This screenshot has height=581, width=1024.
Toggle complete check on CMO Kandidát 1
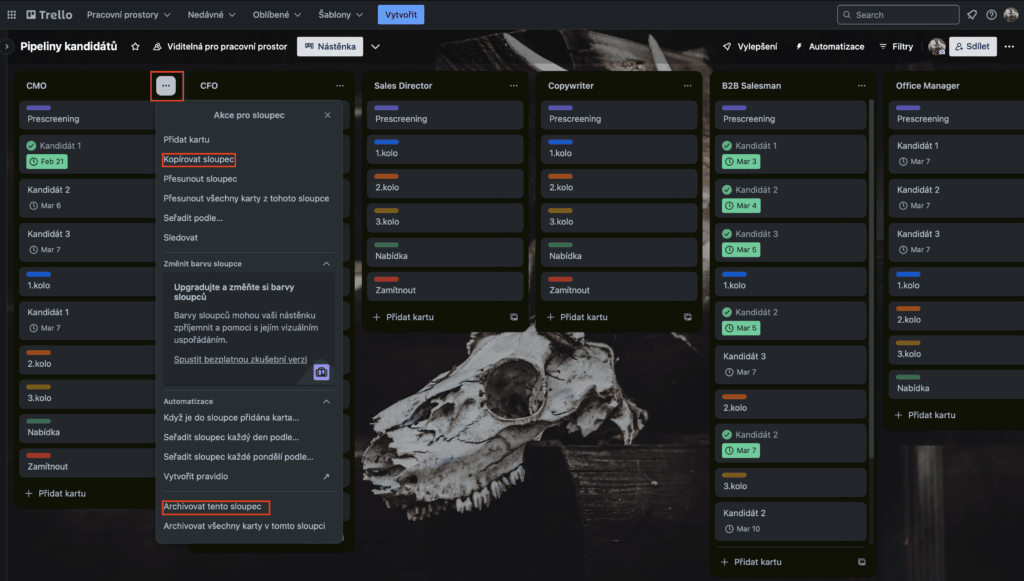point(31,146)
